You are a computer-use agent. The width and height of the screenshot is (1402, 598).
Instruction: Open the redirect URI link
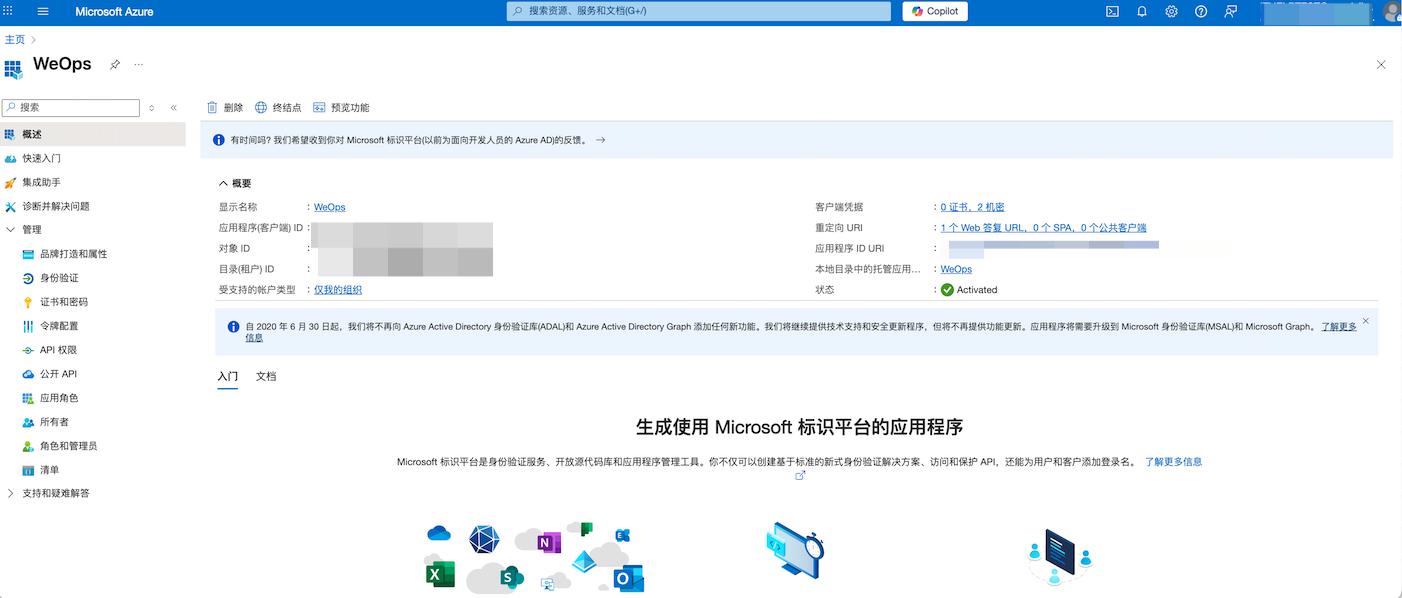(1044, 228)
